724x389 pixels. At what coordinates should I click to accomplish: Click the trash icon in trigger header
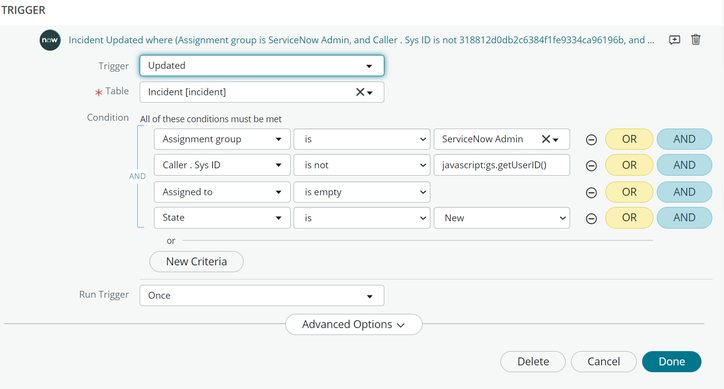(x=696, y=40)
